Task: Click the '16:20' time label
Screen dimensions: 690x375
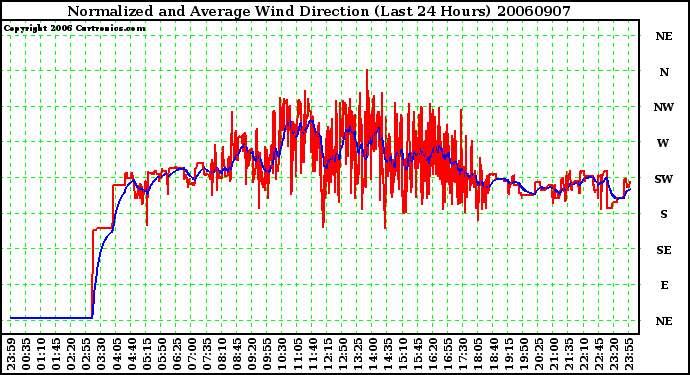Action: click(x=433, y=354)
